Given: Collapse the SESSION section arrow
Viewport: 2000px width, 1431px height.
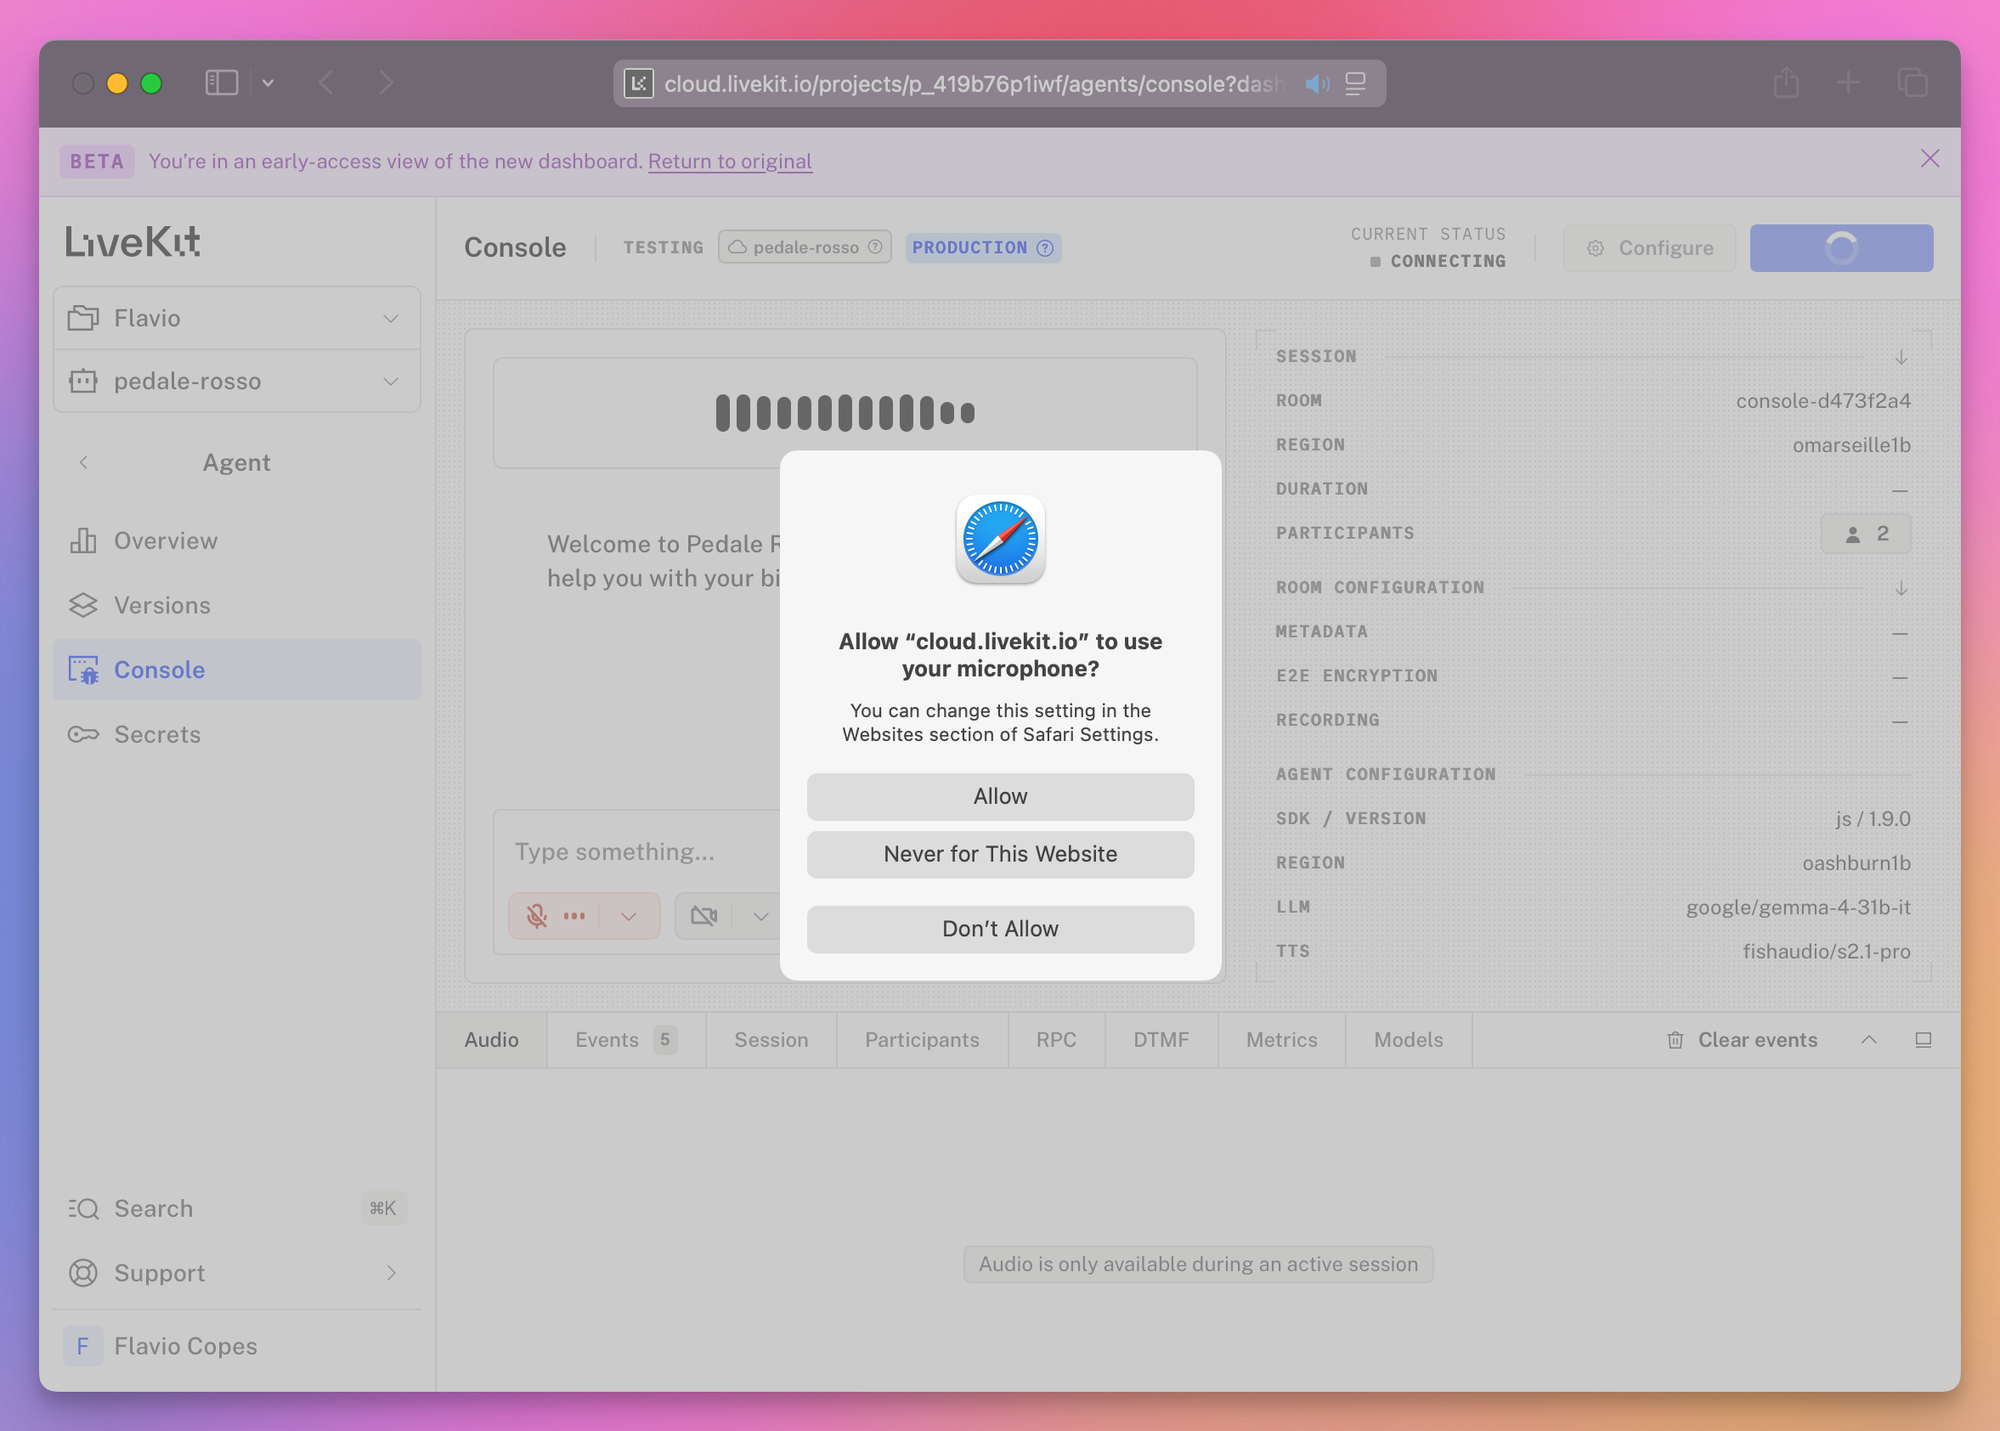Looking at the screenshot, I should pos(1901,357).
